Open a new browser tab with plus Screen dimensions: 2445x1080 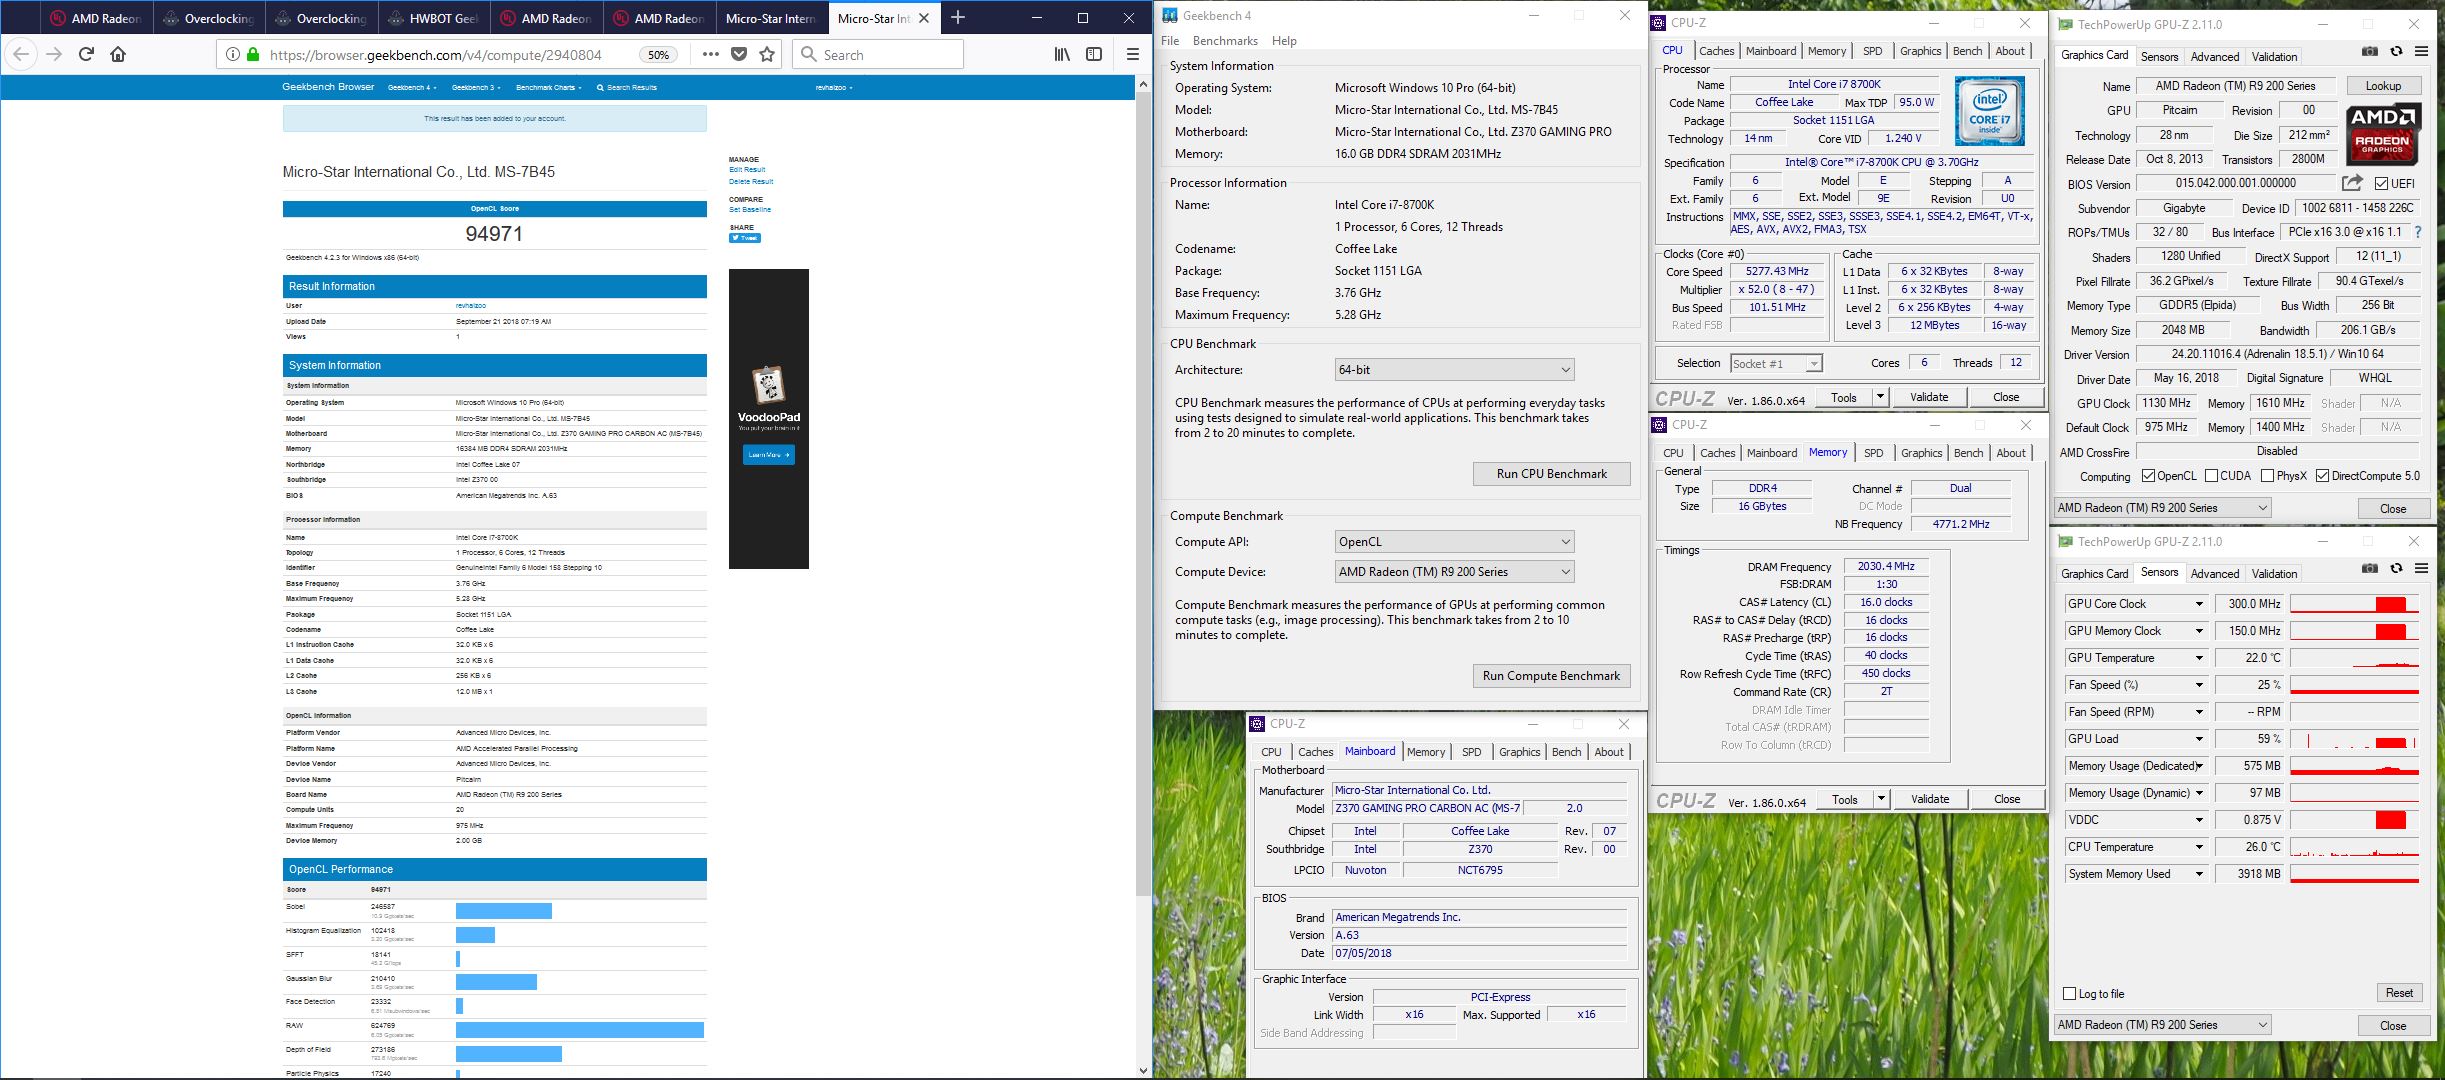958,17
